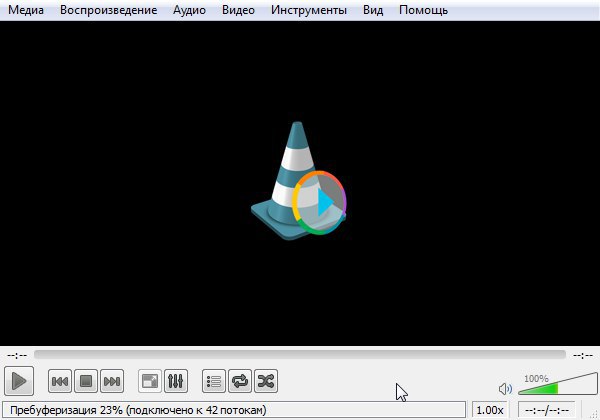Click the elapsed time label left of seek bar
Screen dimensions: 600x420
[x=17, y=355]
